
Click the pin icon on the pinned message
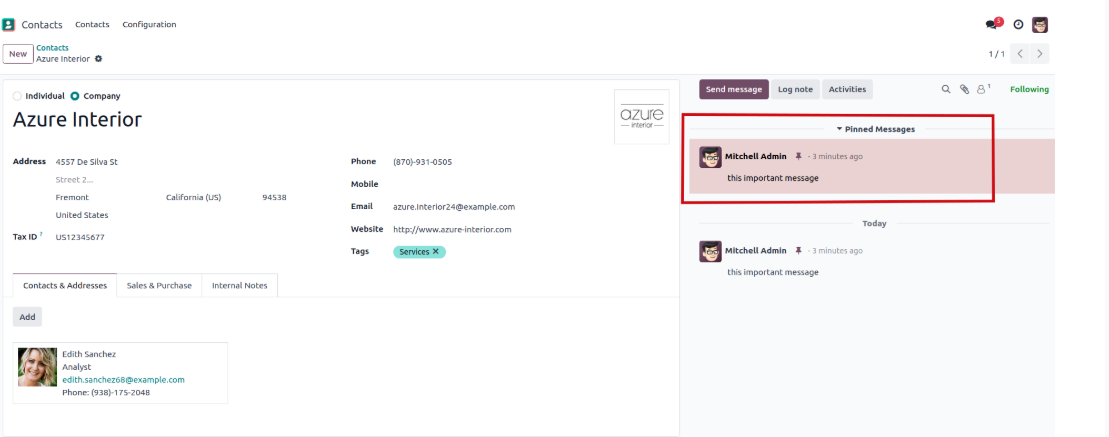click(798, 156)
